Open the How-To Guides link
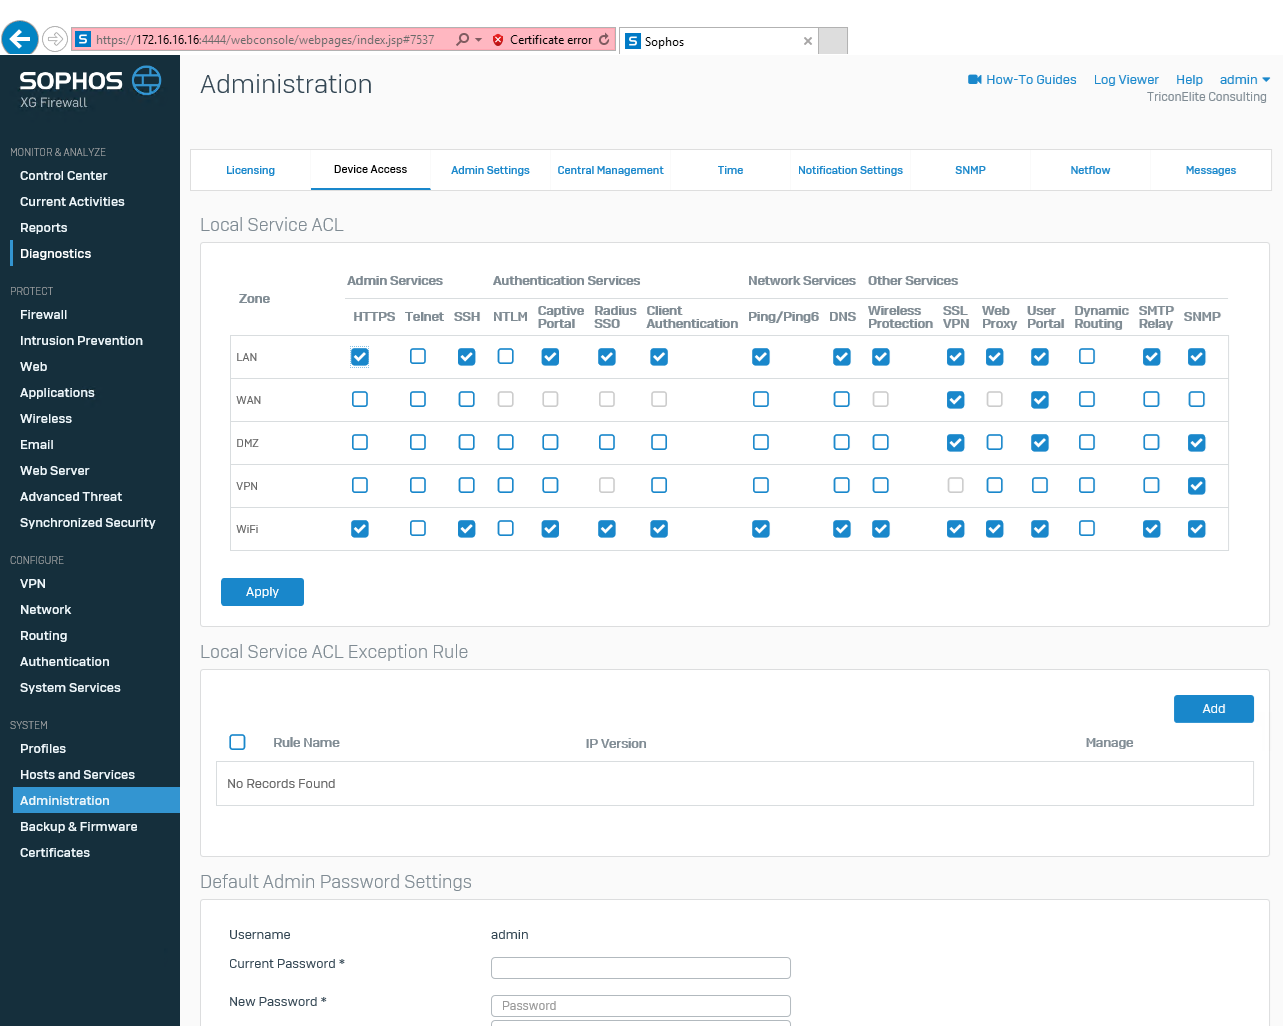This screenshot has width=1283, height=1026. 1031,80
